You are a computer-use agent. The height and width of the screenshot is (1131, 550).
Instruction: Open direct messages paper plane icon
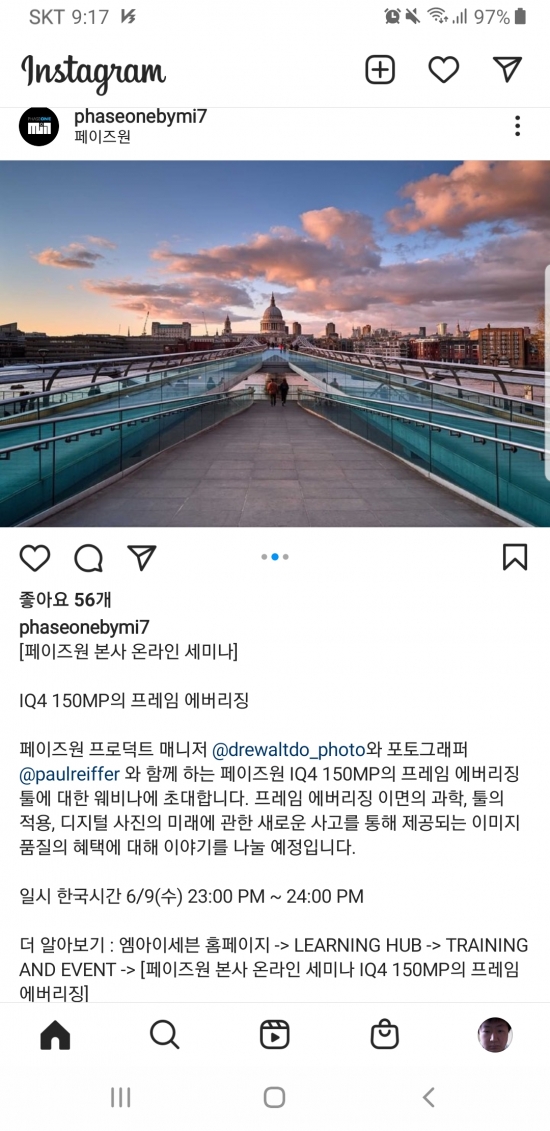tap(507, 69)
